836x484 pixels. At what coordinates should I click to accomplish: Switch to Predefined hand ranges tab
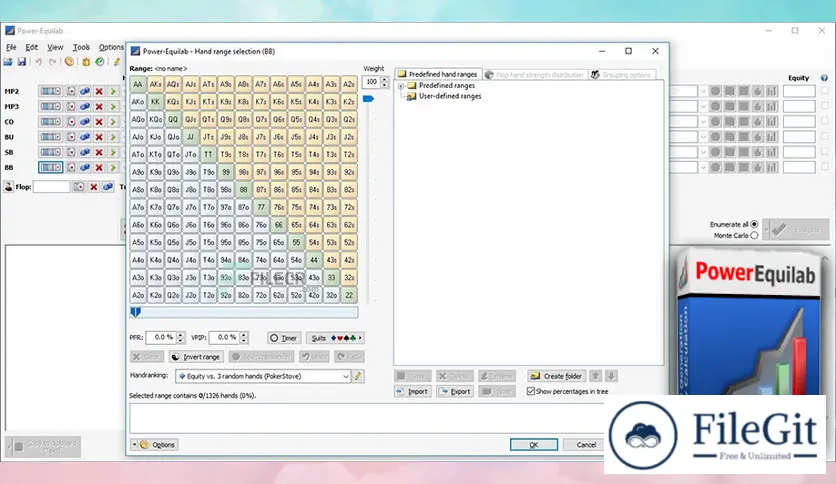click(x=437, y=74)
